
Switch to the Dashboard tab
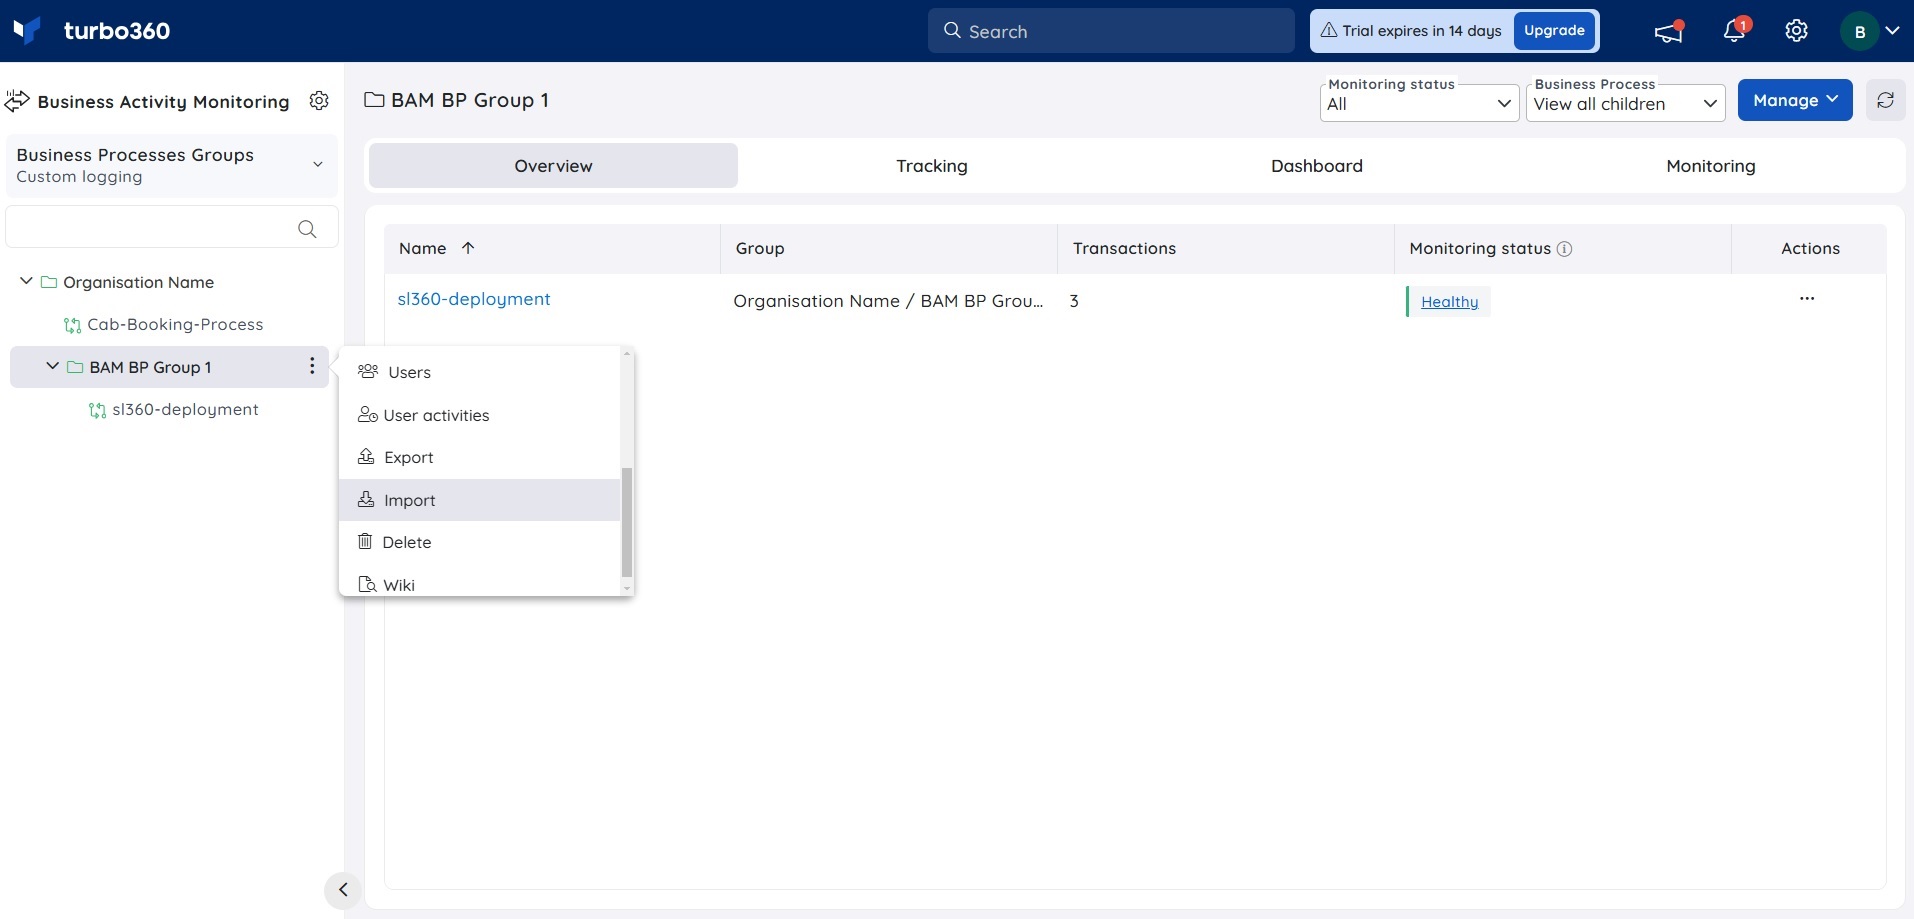tap(1317, 166)
